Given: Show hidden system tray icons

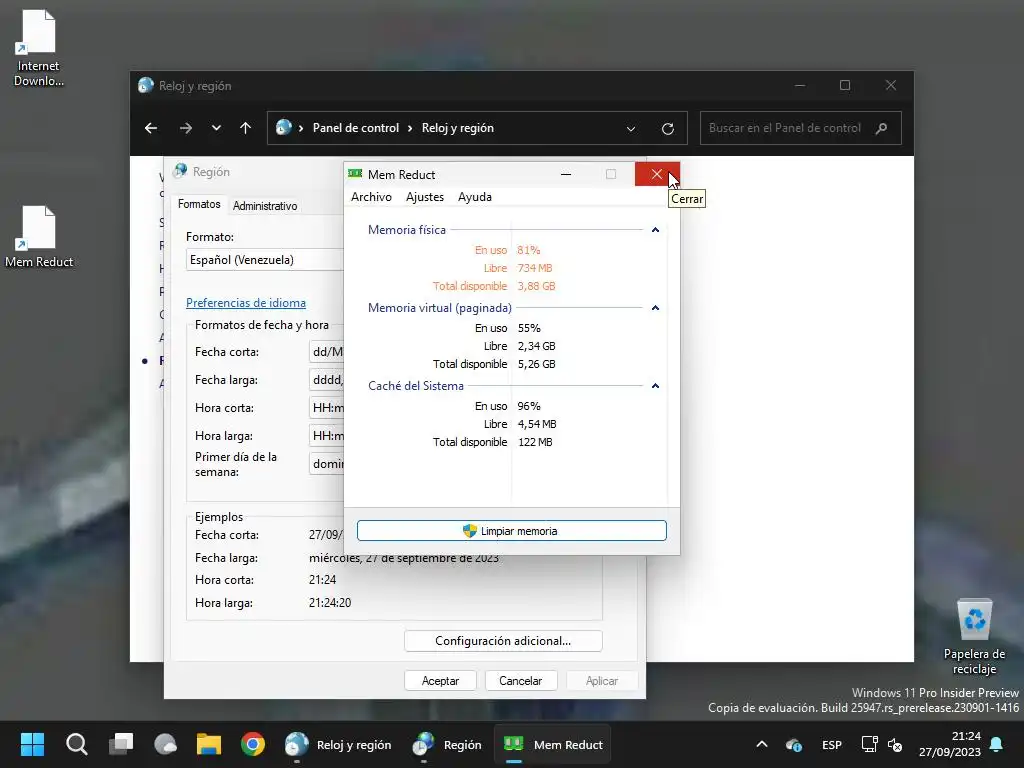Looking at the screenshot, I should point(761,744).
